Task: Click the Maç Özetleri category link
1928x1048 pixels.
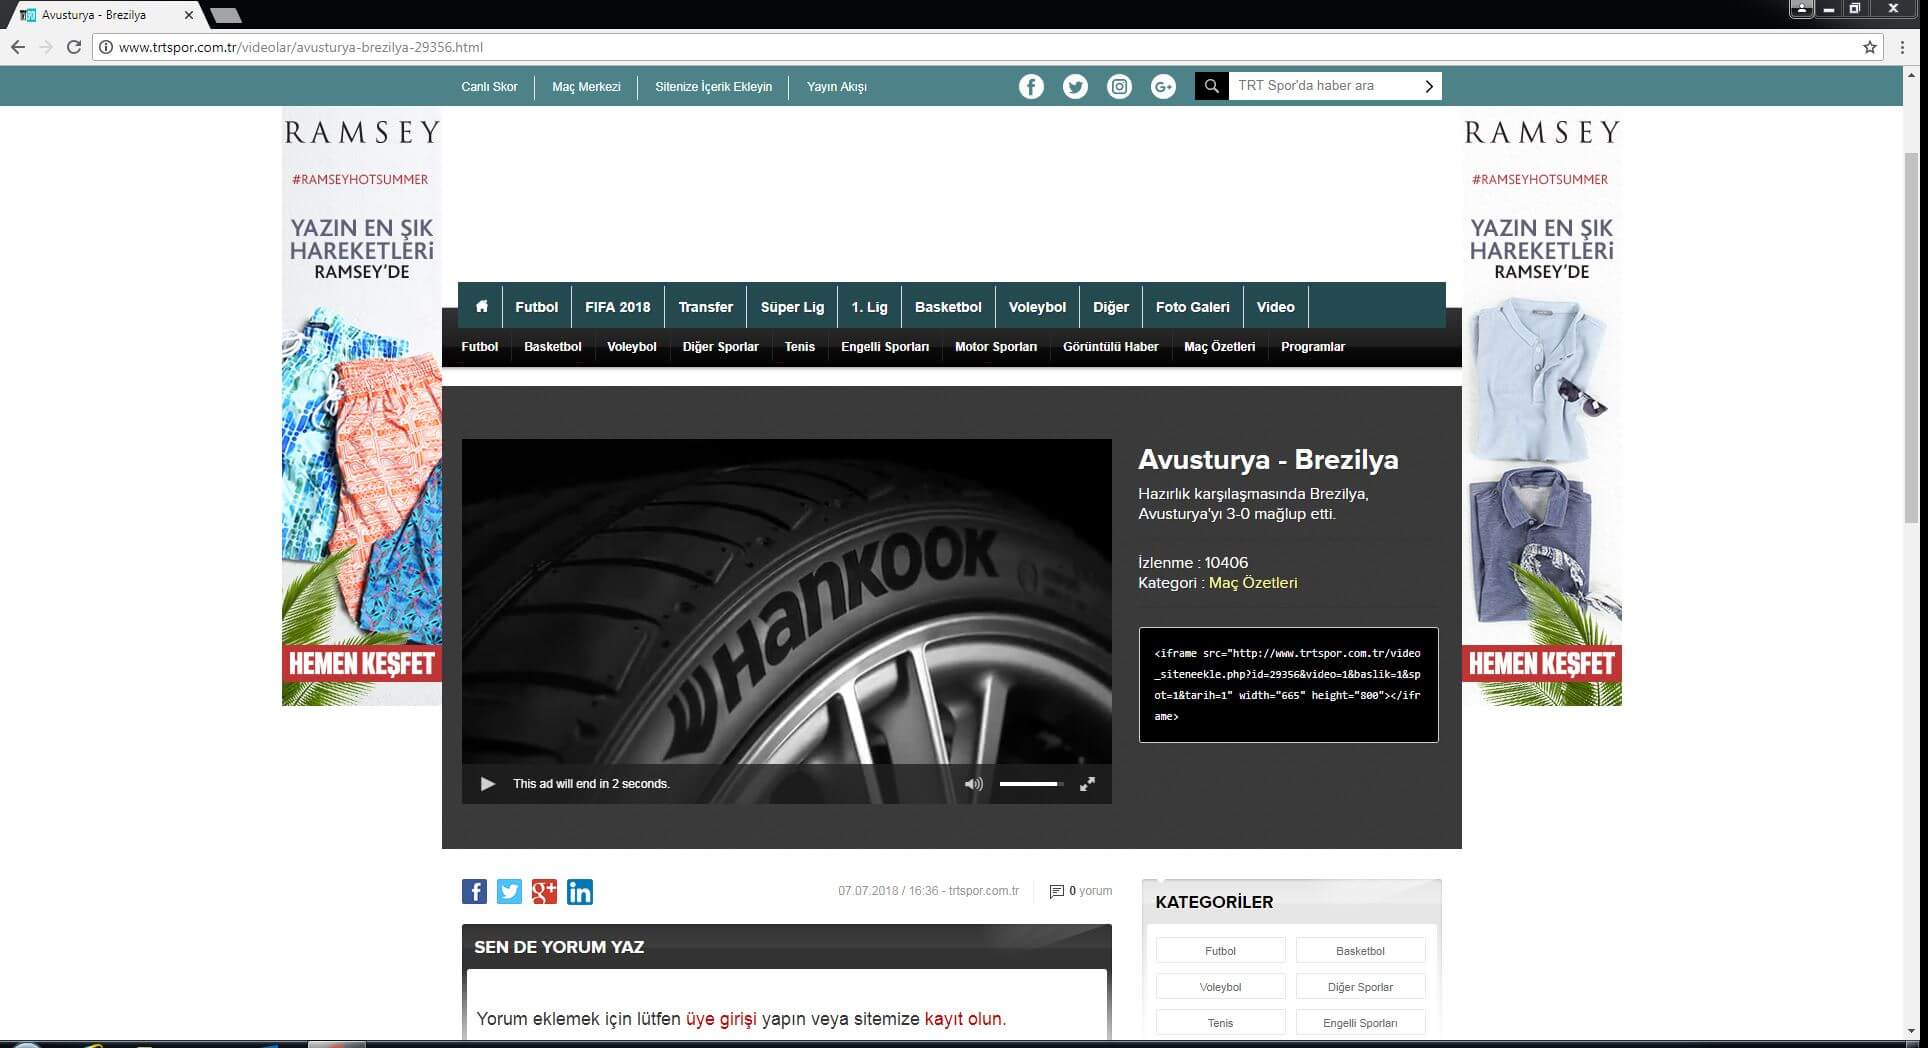Action: 1252,583
